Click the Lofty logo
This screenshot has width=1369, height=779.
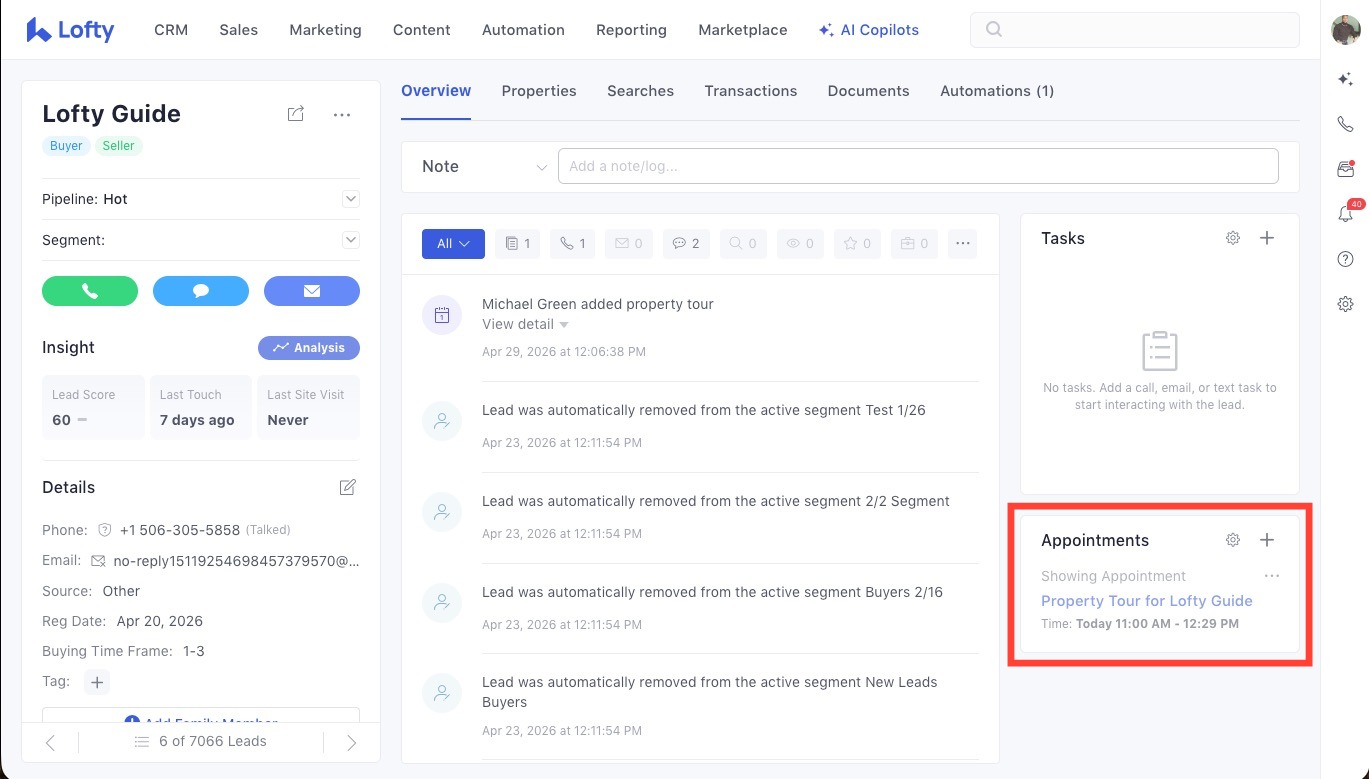click(70, 30)
